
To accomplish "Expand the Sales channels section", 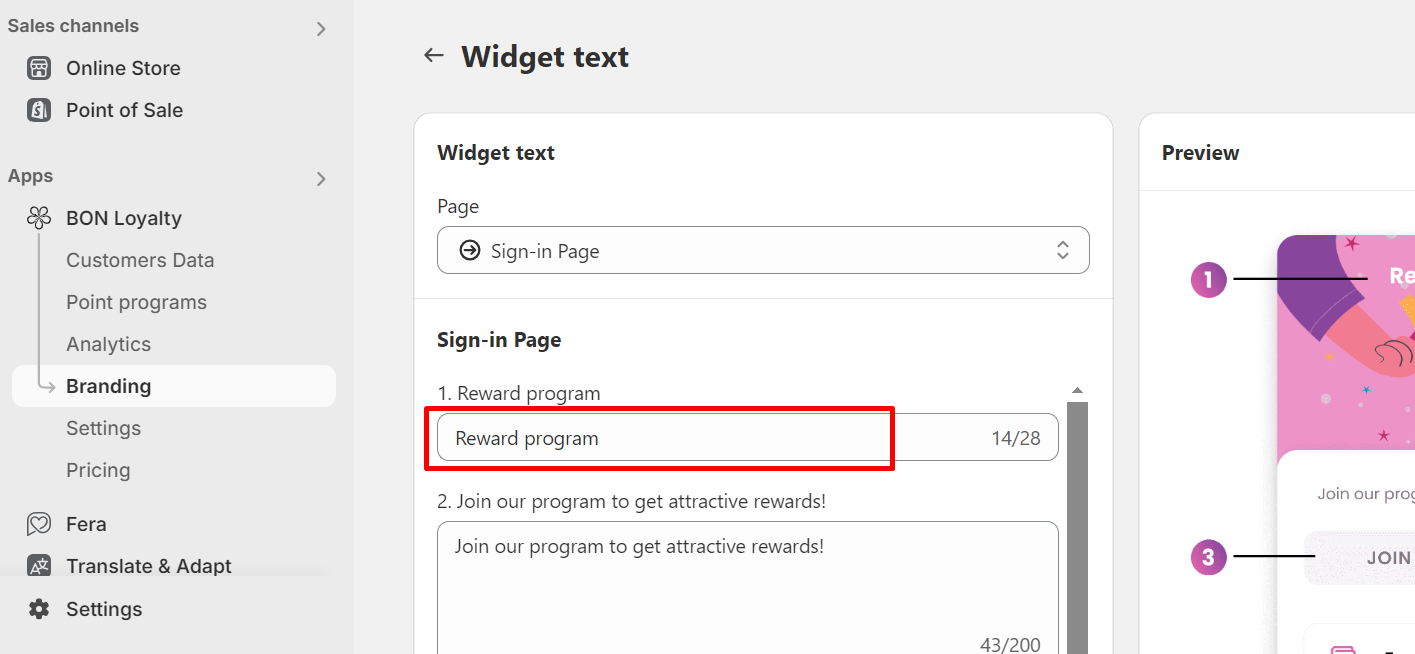I will click(321, 29).
